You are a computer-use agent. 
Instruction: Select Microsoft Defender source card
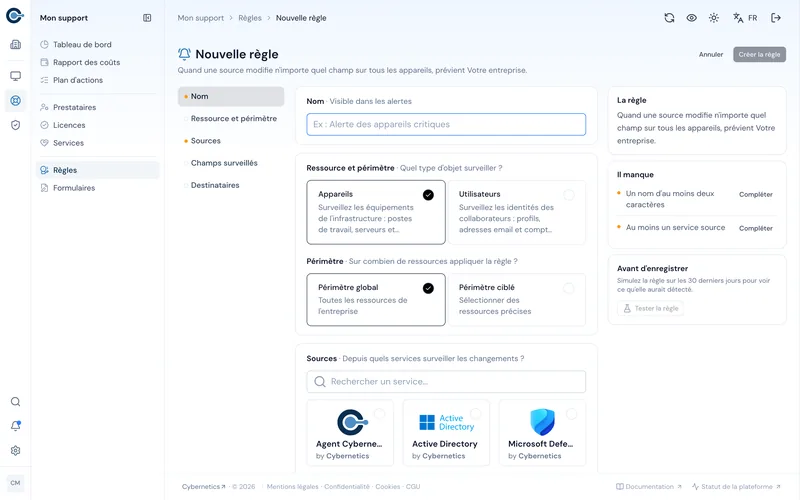(x=542, y=433)
